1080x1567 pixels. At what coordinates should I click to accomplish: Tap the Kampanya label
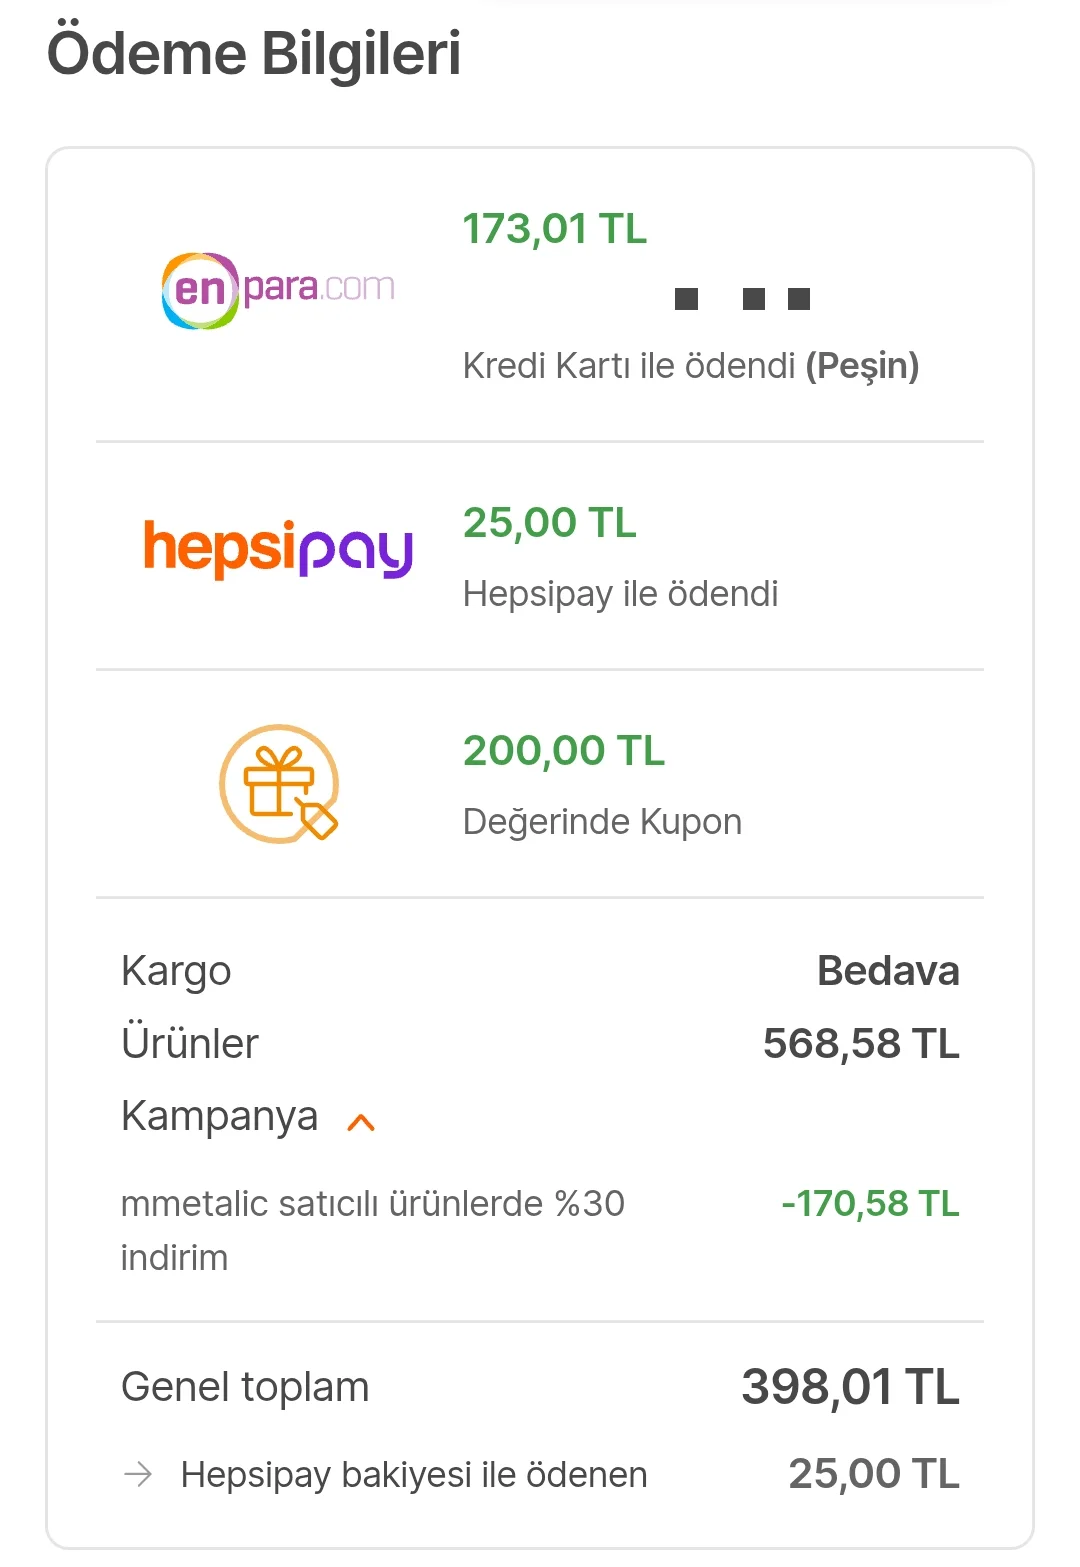point(219,1116)
